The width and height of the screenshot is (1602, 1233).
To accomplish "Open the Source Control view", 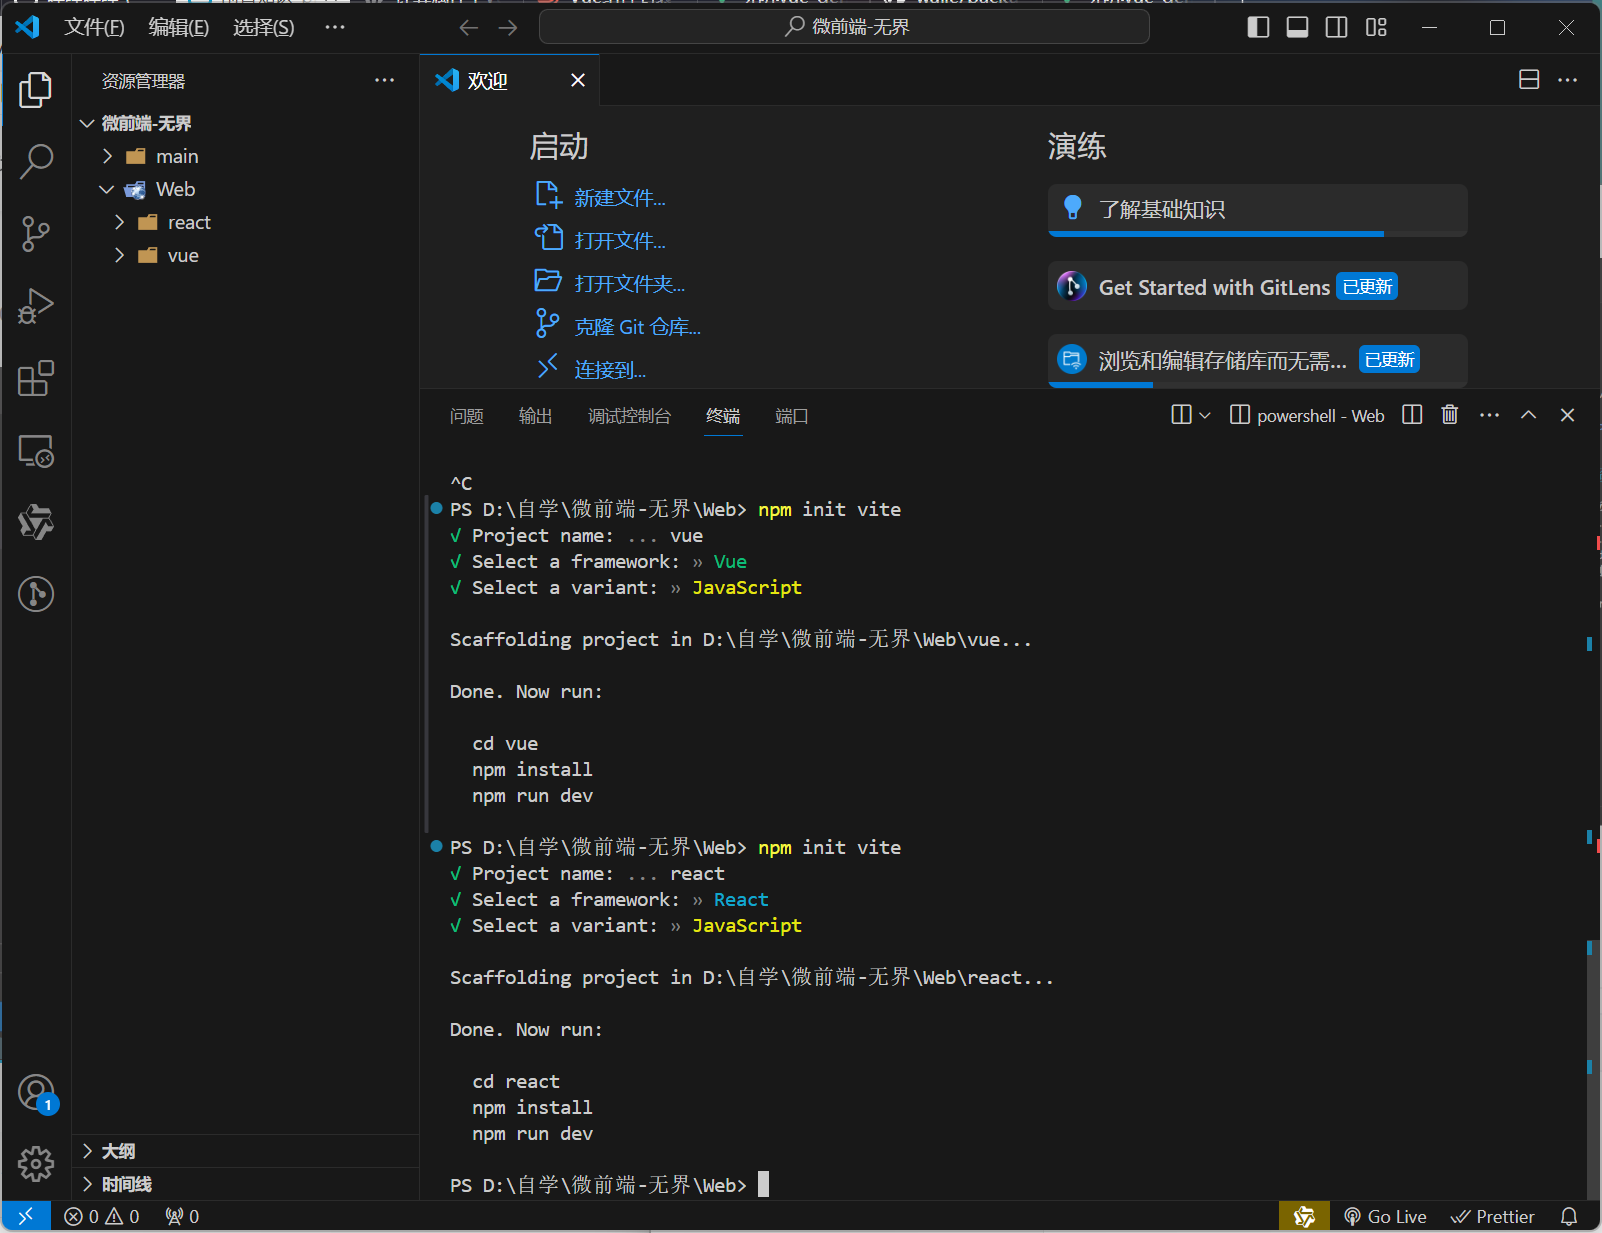I will coord(36,234).
